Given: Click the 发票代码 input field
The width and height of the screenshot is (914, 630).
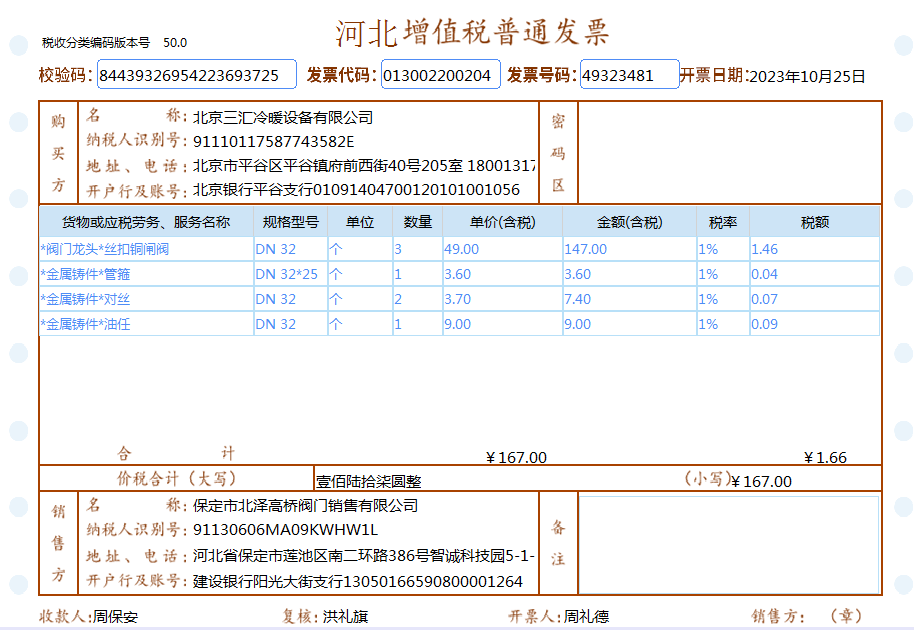Looking at the screenshot, I should click(x=440, y=75).
